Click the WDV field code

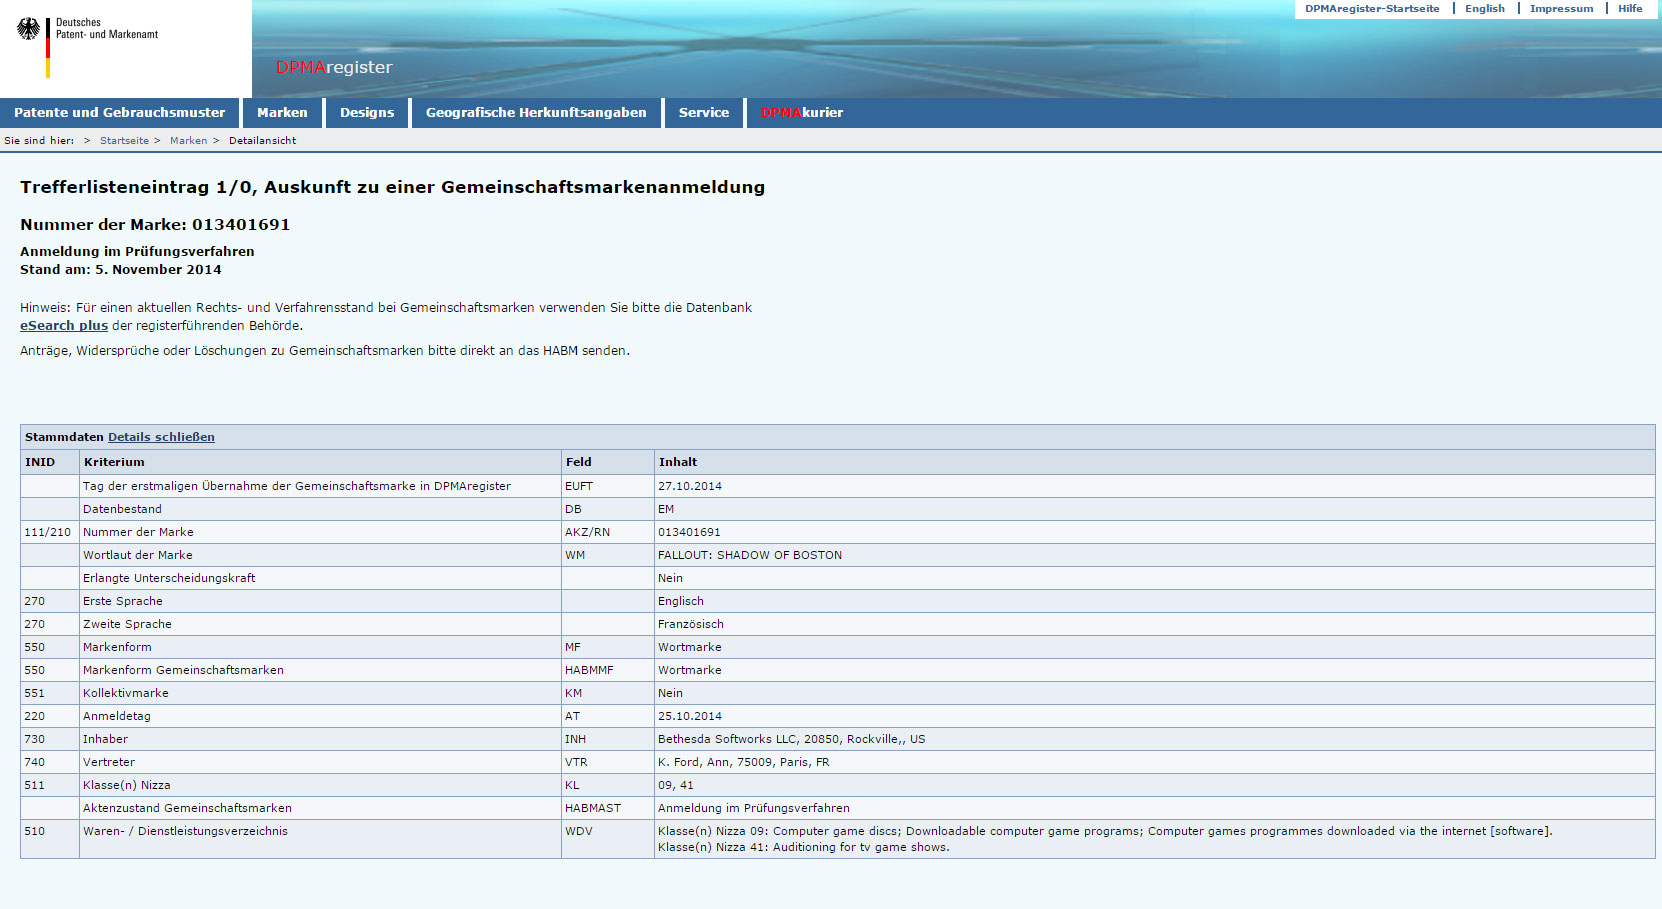[x=578, y=831]
